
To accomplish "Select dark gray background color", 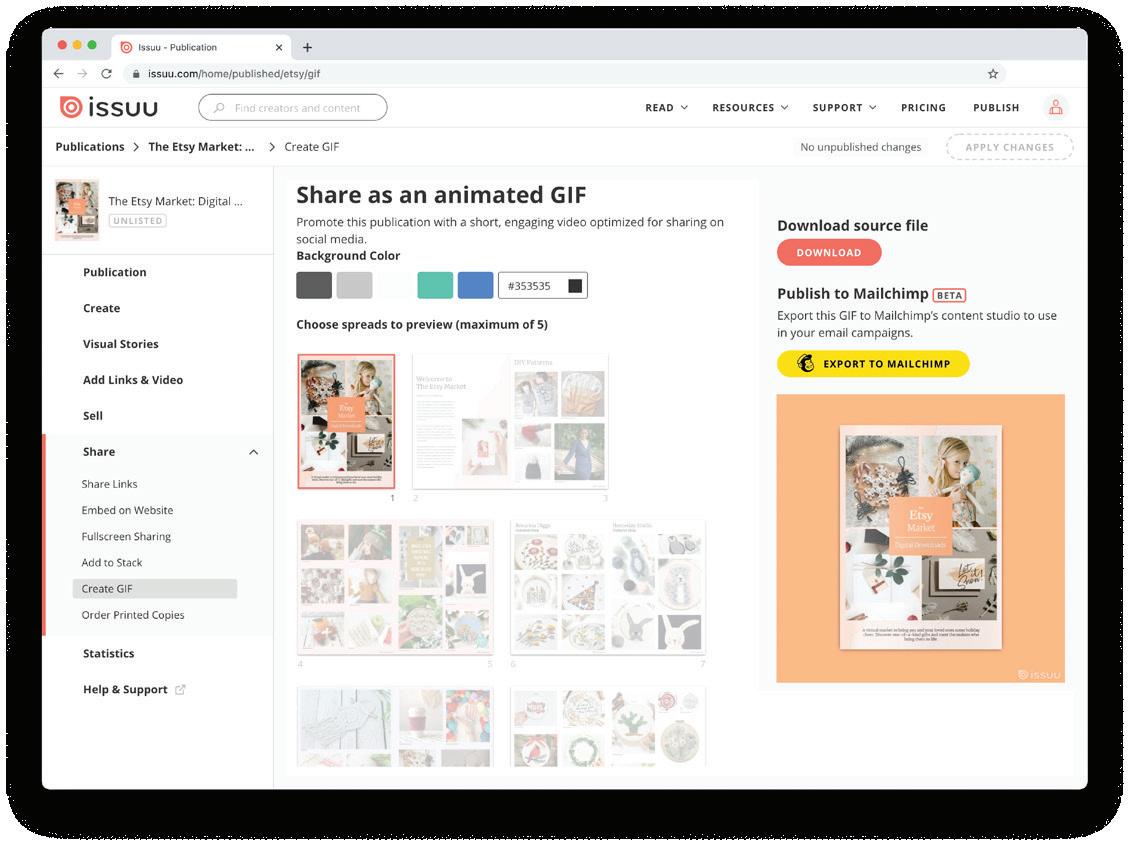I will pyautogui.click(x=314, y=285).
